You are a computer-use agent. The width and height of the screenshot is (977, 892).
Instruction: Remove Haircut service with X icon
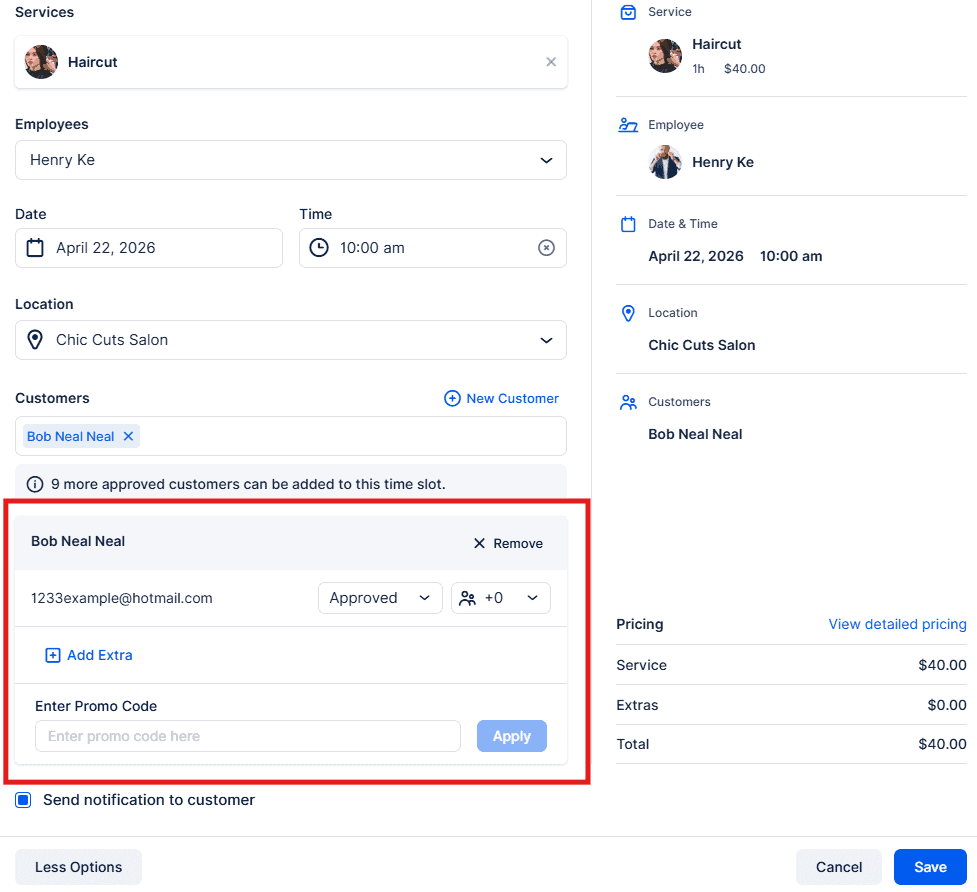pyautogui.click(x=551, y=62)
